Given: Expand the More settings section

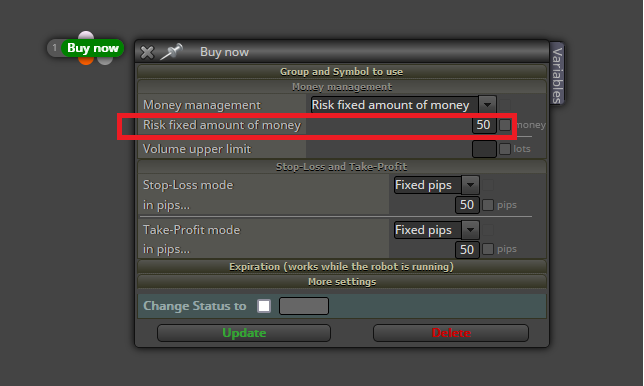Looking at the screenshot, I should (342, 282).
